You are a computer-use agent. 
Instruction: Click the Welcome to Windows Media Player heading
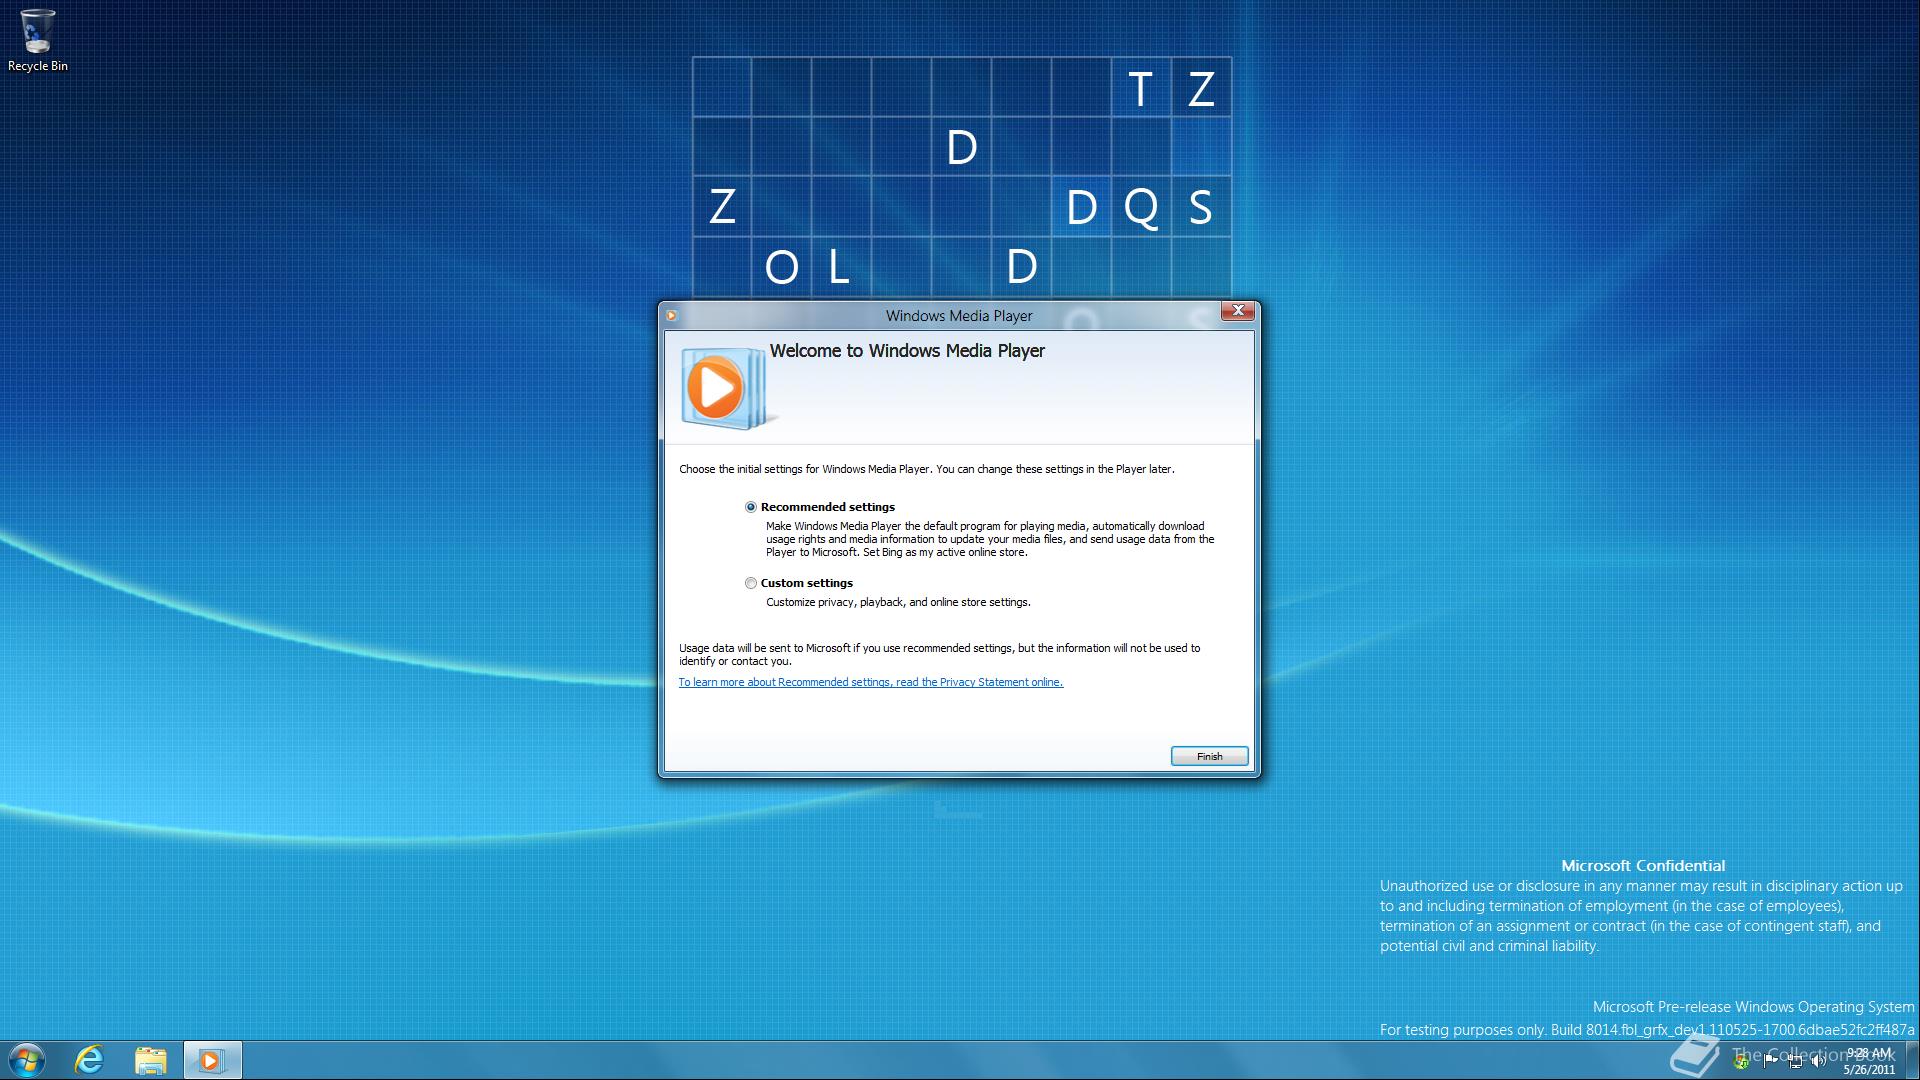907,351
